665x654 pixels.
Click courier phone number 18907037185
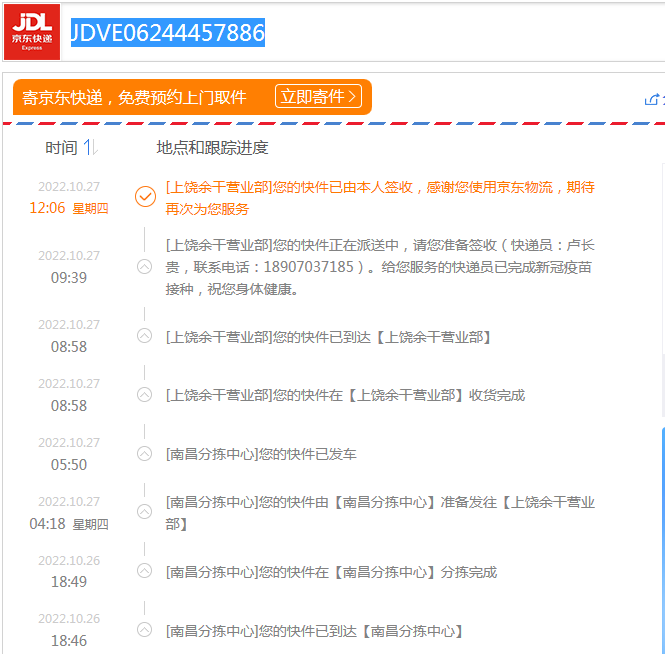(308, 267)
